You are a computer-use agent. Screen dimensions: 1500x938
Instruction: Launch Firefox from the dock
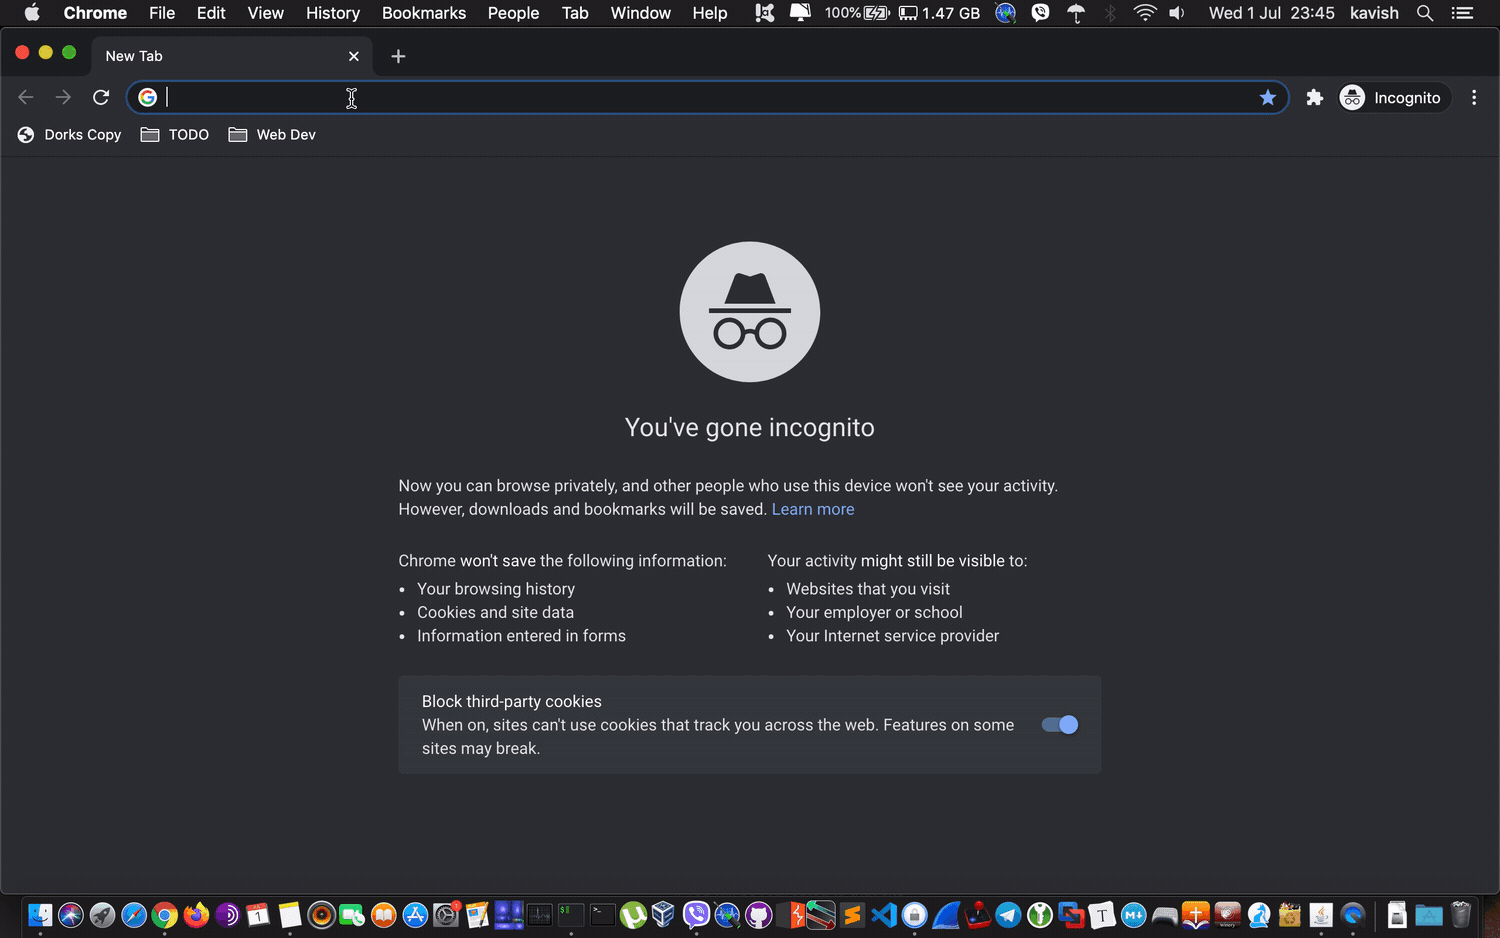point(196,915)
